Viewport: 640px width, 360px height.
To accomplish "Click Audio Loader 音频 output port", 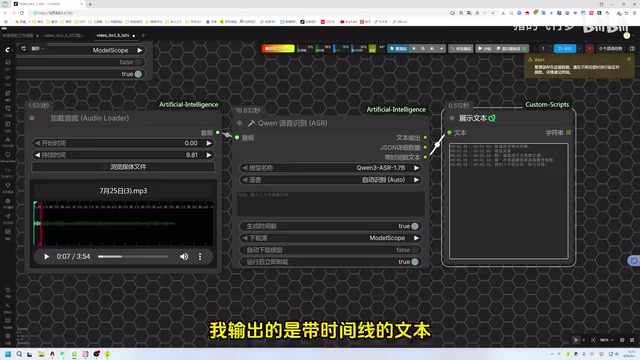I will click(218, 132).
